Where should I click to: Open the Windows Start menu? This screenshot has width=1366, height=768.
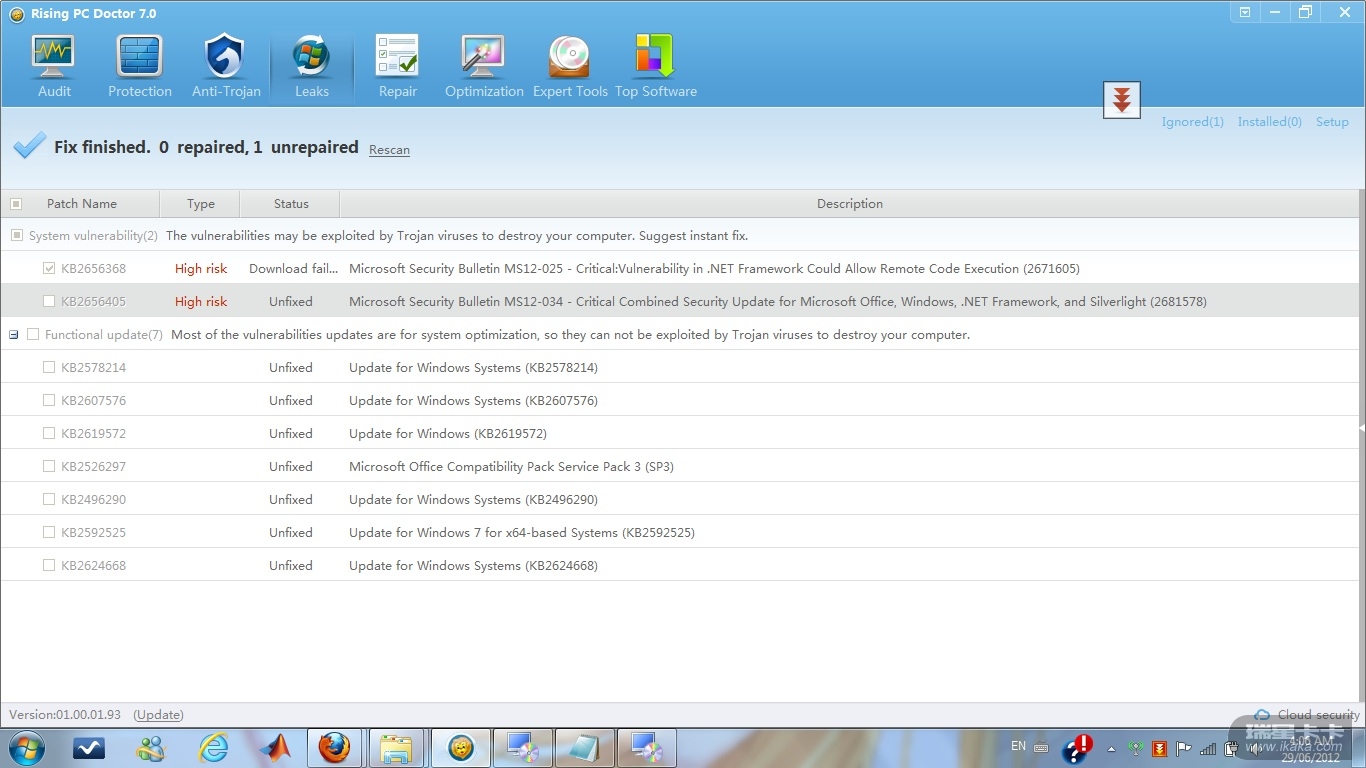click(x=26, y=747)
